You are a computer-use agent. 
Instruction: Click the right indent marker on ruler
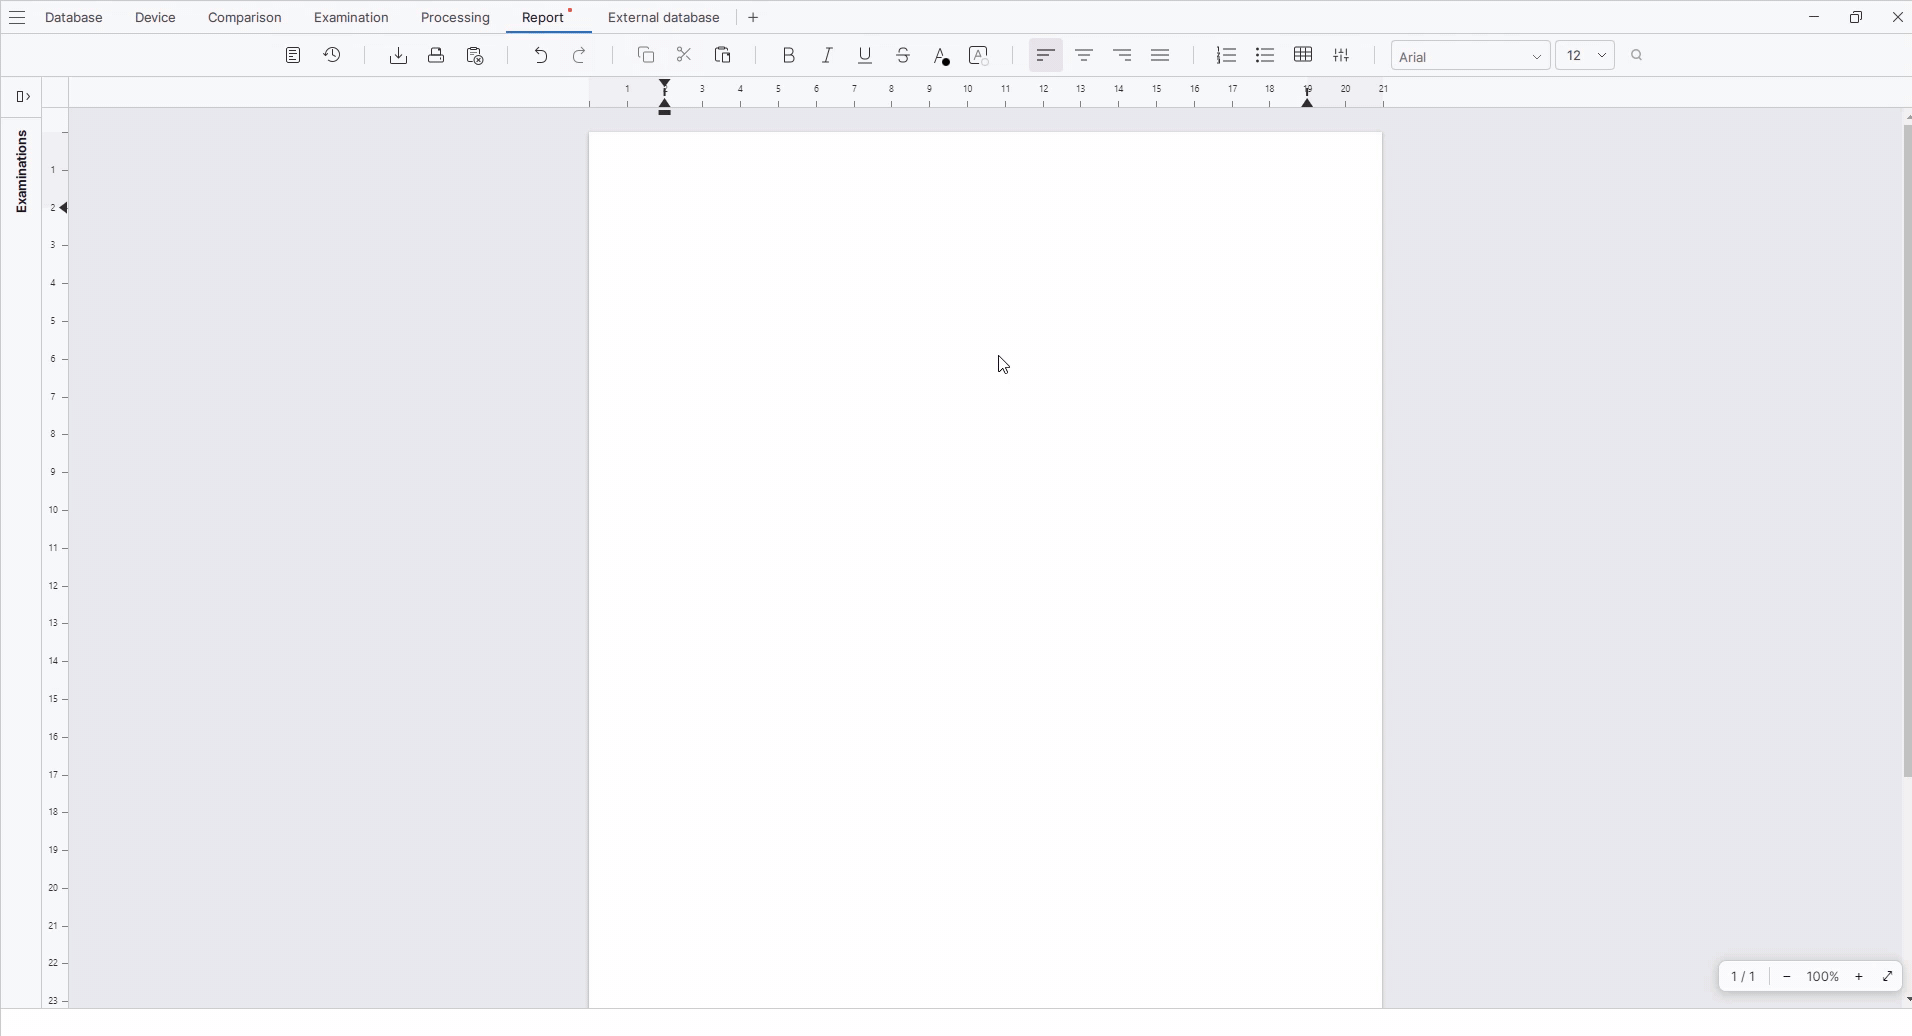(1308, 101)
